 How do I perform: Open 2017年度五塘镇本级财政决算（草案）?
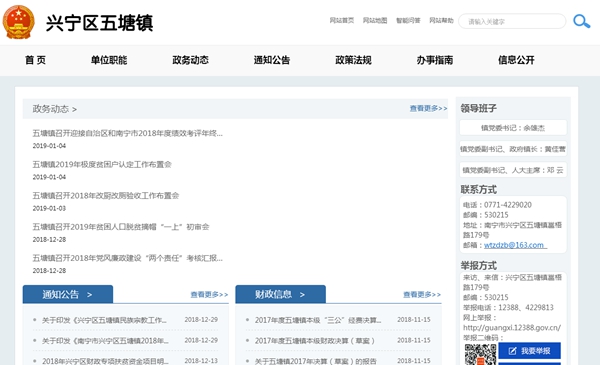pos(315,341)
